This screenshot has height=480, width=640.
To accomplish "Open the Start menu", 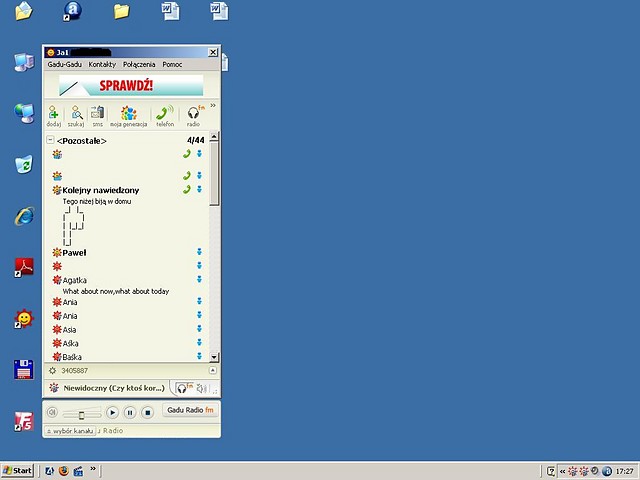I will [17, 471].
